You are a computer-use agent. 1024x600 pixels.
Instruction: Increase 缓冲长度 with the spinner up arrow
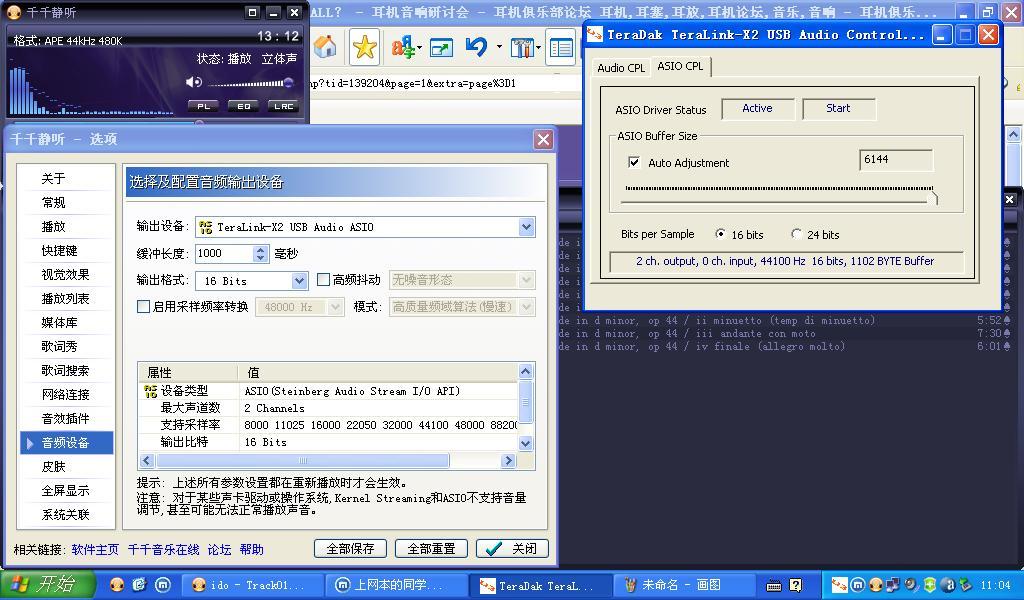point(261,249)
